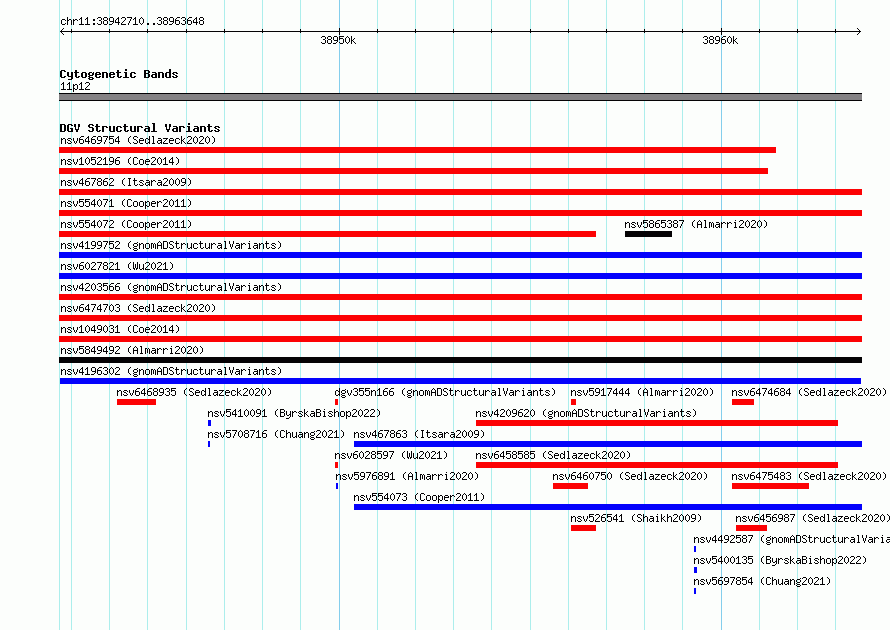890x630 pixels.
Task: Select nsv6475483 (Sedlazeck2020) label
Action: 809,476
